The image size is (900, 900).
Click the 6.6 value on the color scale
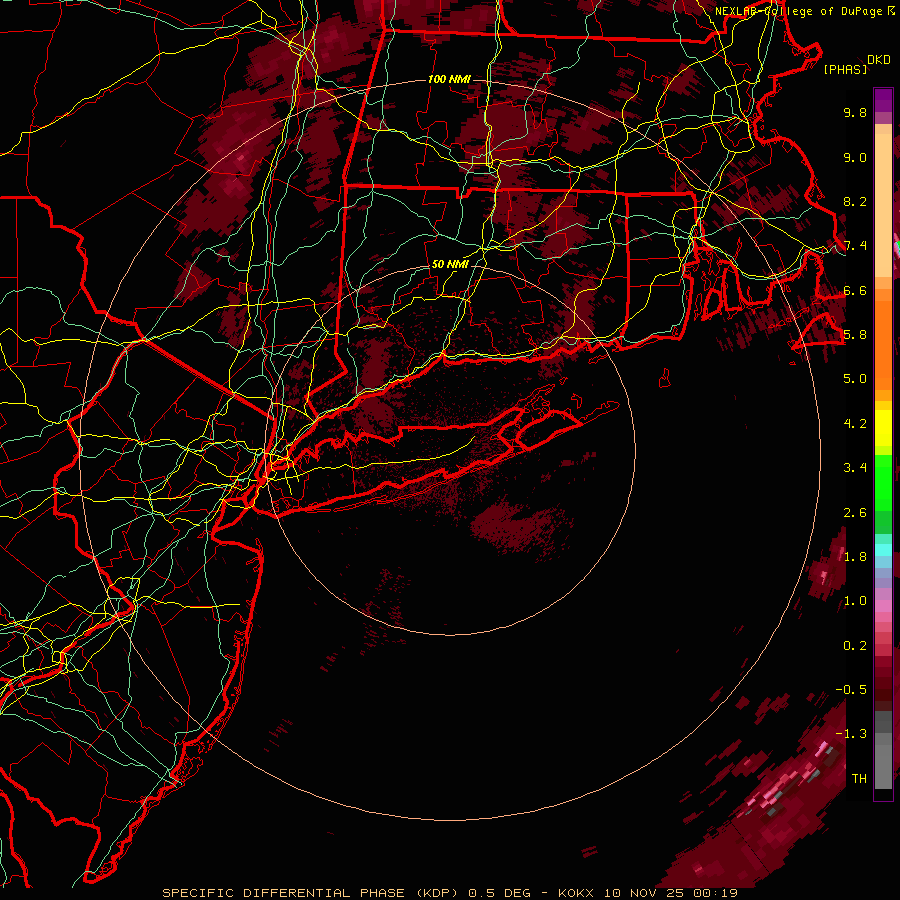tap(855, 290)
